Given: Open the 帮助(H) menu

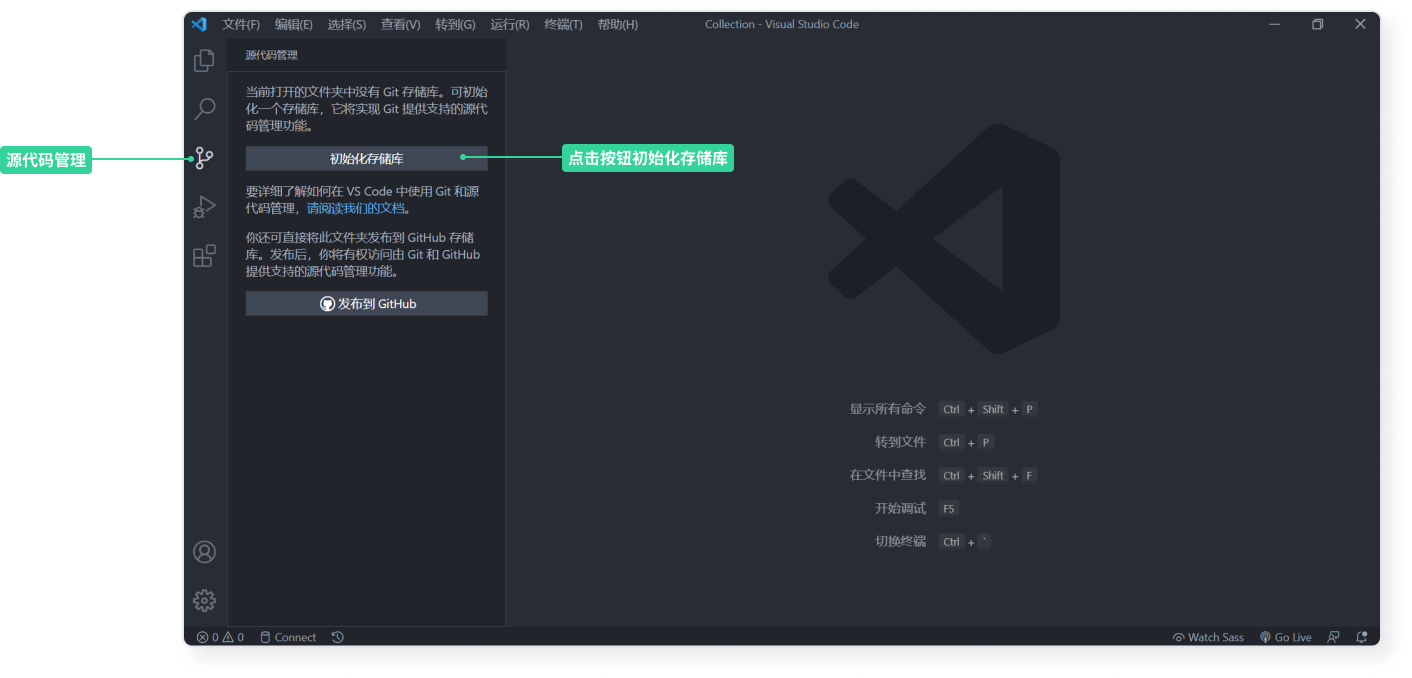Looking at the screenshot, I should (618, 24).
